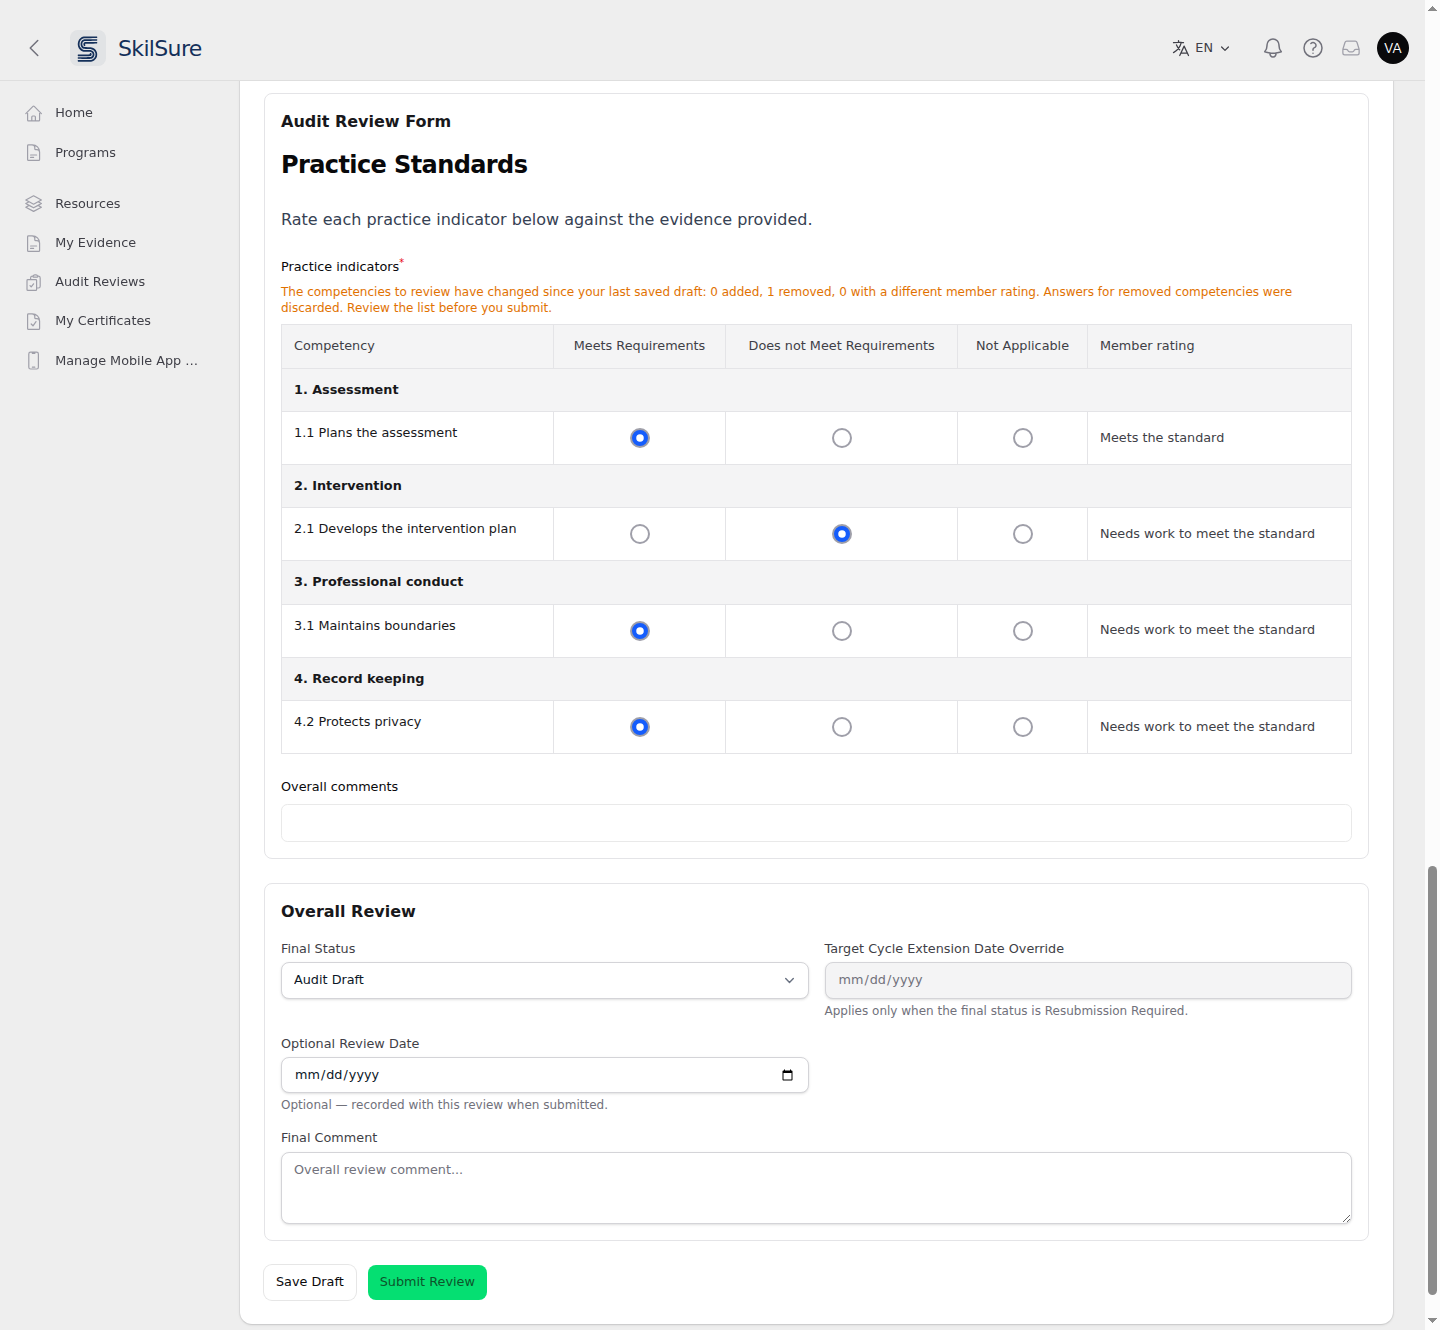Select Not Applicable for 1.1 Plans the assessment
This screenshot has height=1330, width=1440.
(1023, 438)
